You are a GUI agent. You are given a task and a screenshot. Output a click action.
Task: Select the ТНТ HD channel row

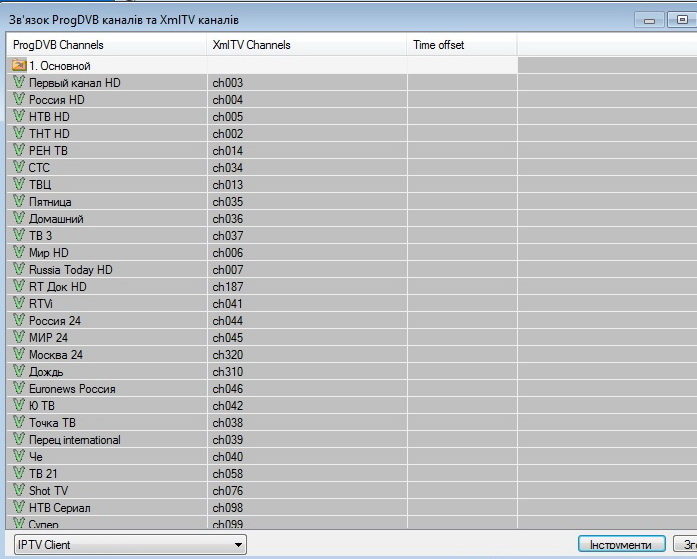coord(50,134)
